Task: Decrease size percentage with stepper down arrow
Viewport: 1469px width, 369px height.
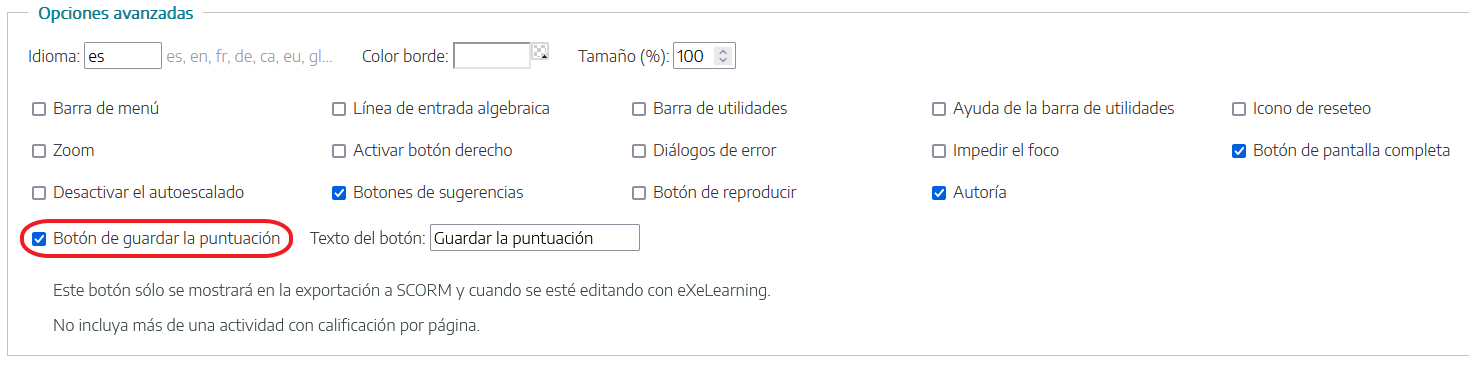Action: [724, 62]
